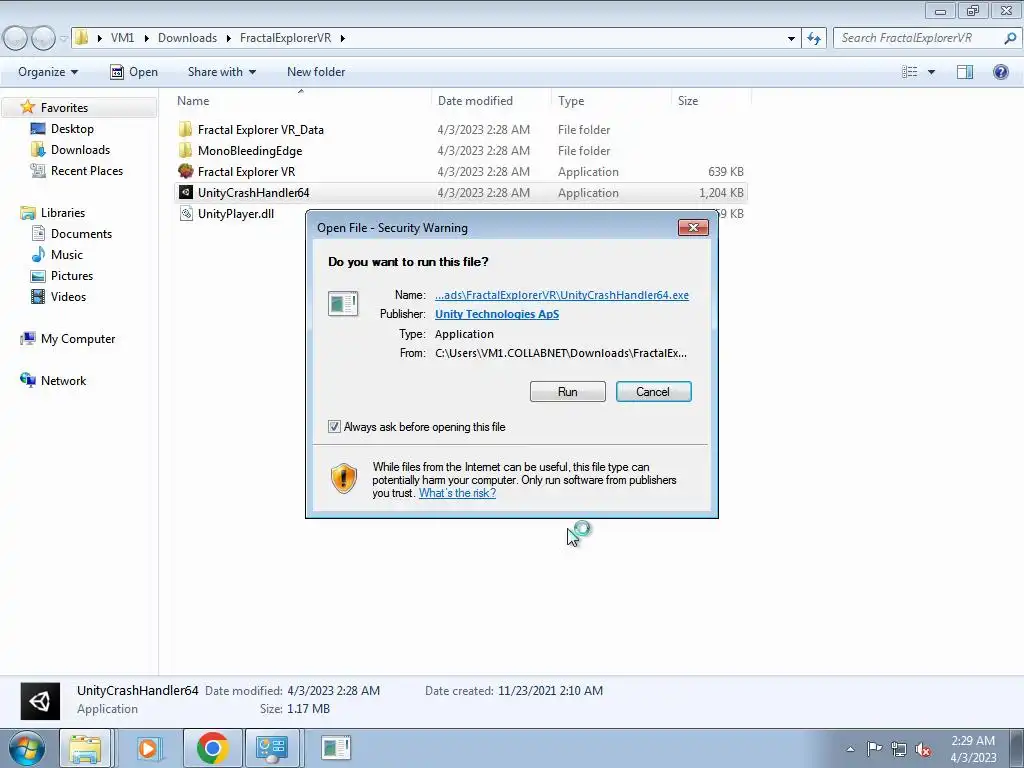Open the address bar history dropdown
Image resolution: width=1024 pixels, height=768 pixels.
pyautogui.click(x=791, y=39)
